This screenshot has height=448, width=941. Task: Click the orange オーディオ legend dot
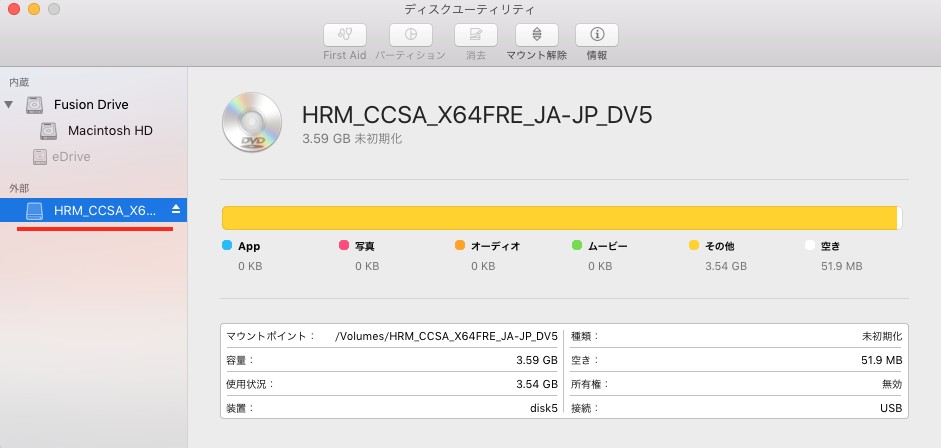[460, 245]
